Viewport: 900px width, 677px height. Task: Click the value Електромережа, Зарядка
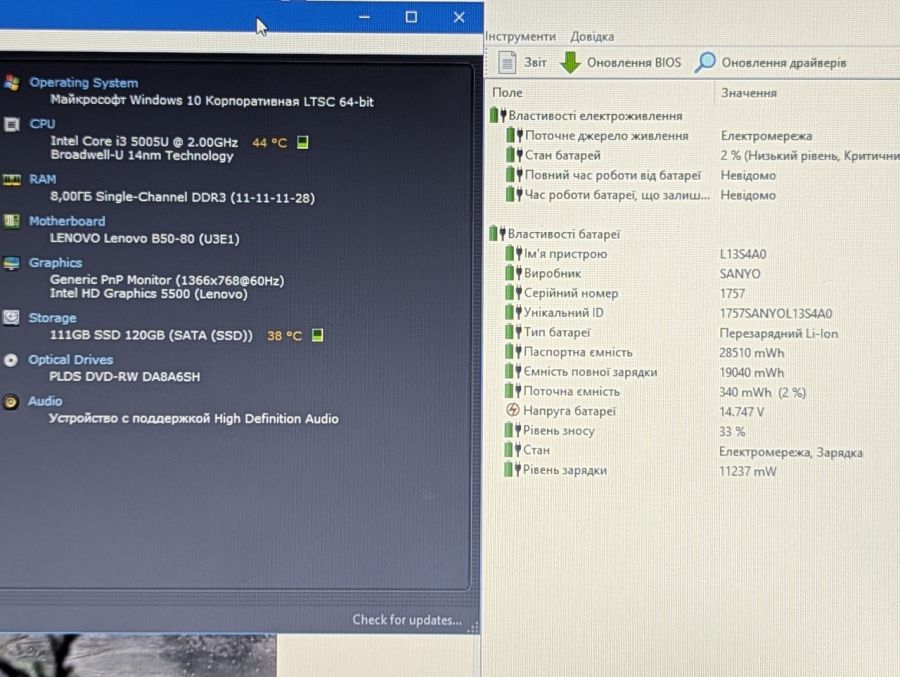[x=791, y=452]
